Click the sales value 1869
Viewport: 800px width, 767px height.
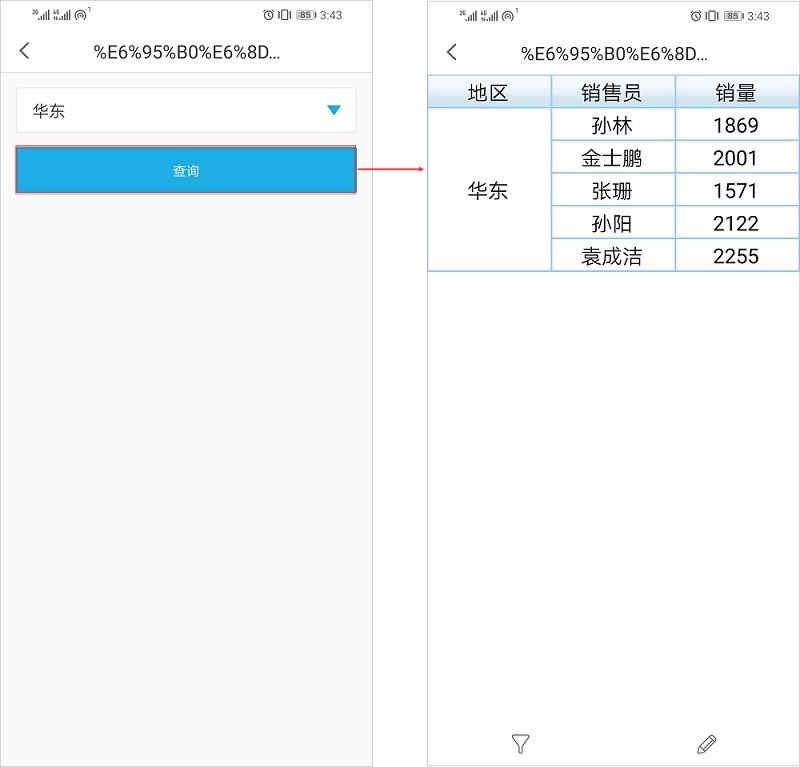pos(737,125)
